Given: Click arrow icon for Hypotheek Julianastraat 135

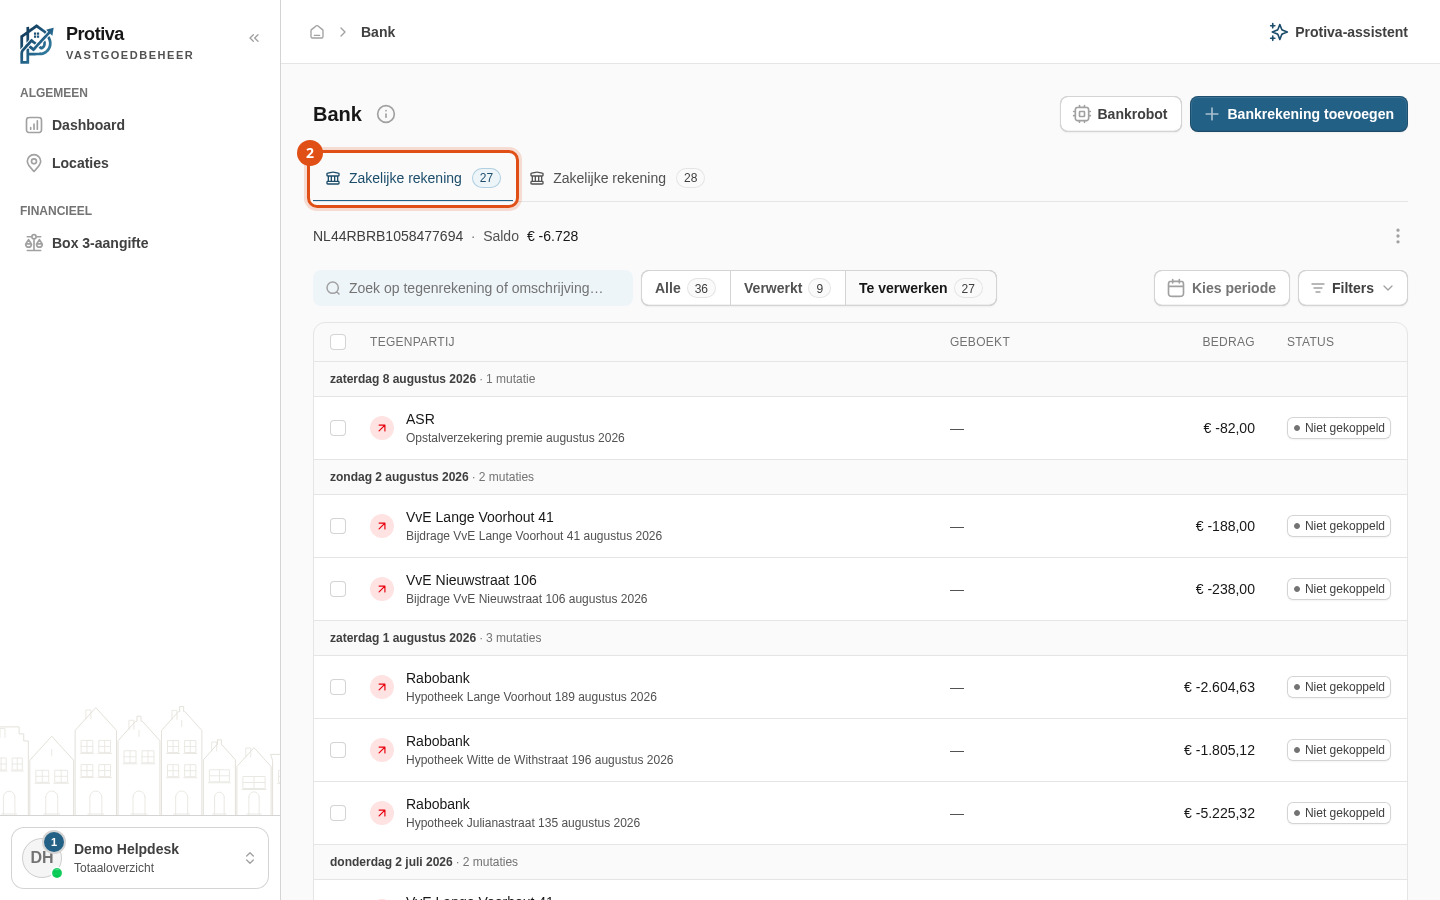Looking at the screenshot, I should click(x=382, y=813).
